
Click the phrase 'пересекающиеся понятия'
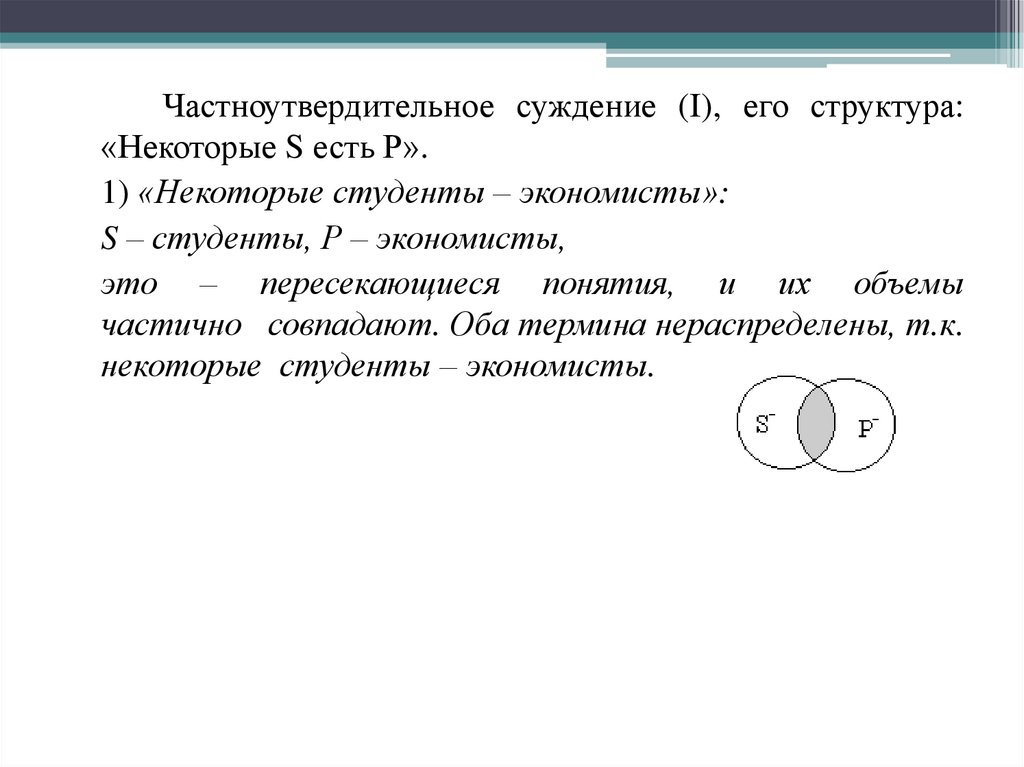(x=465, y=286)
